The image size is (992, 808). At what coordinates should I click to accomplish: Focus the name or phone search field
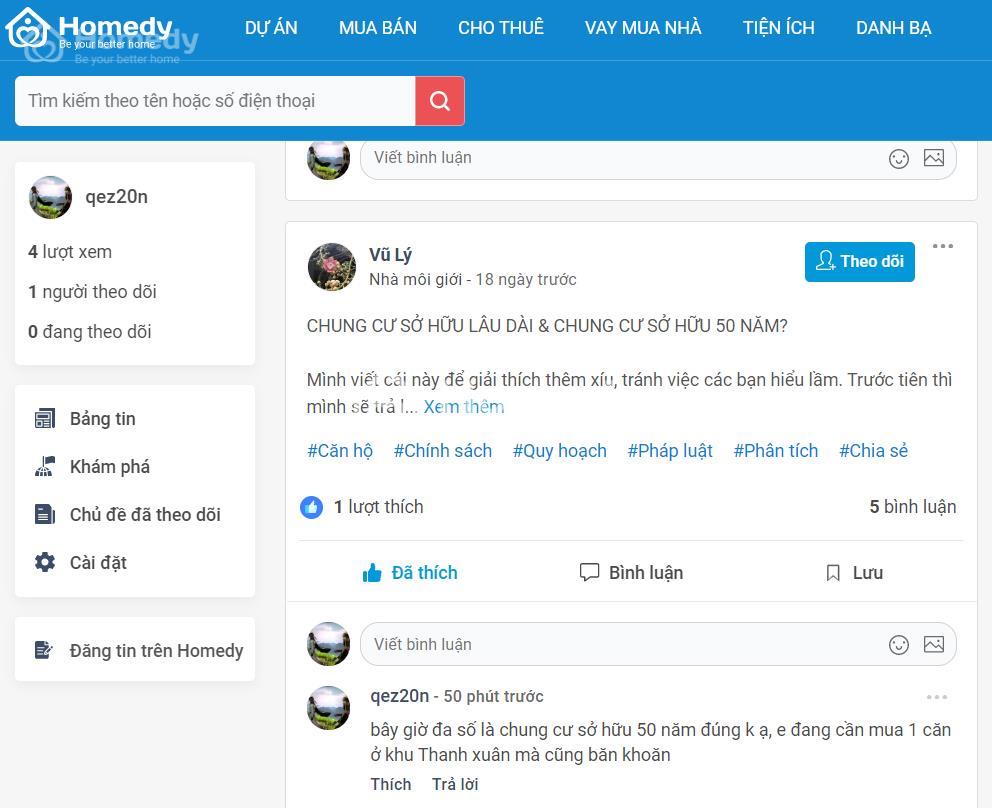215,101
